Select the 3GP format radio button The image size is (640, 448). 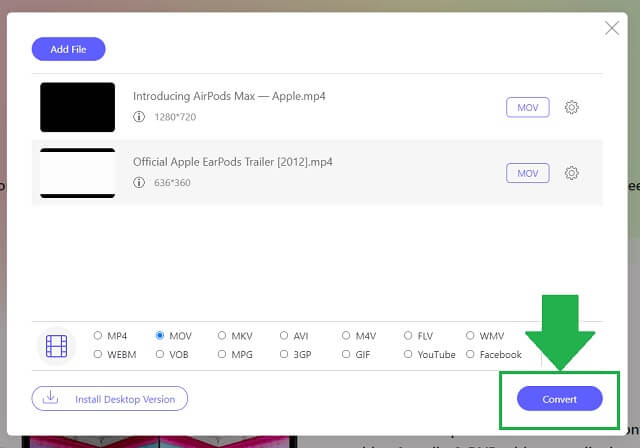(x=284, y=354)
